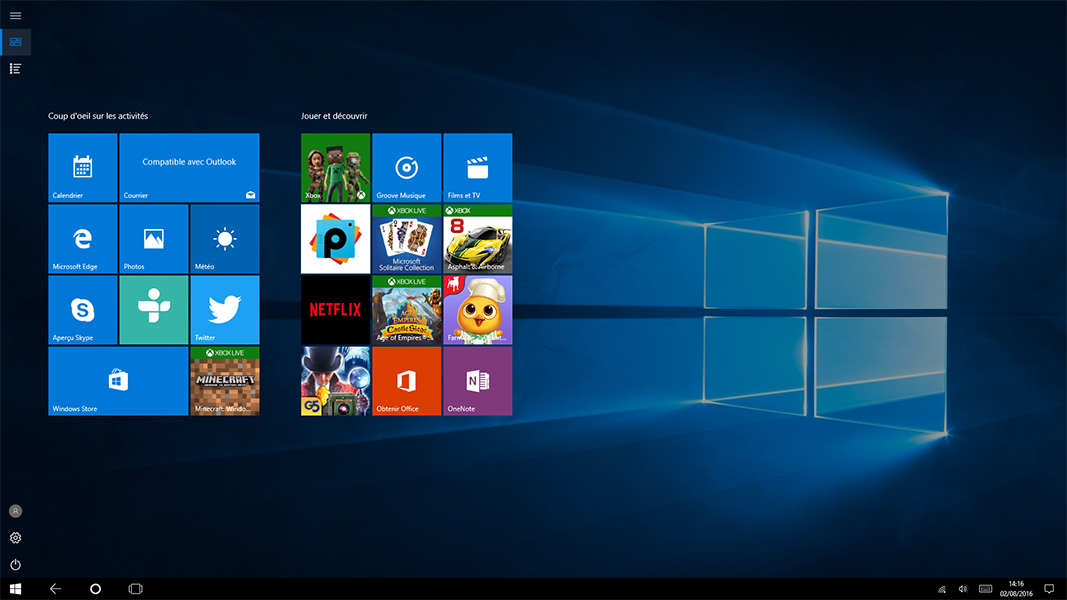Open the OneNote tile

click(x=478, y=381)
